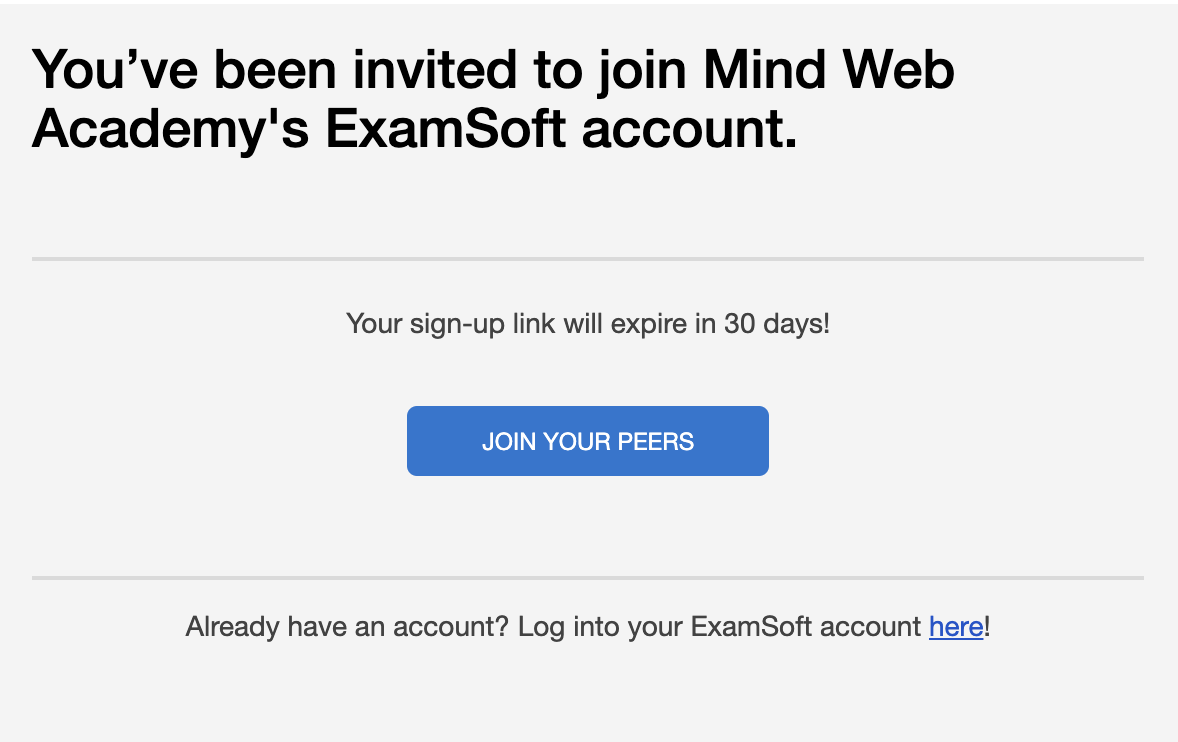Click the exclamation mark after 'here'
The image size is (1178, 742).
987,626
